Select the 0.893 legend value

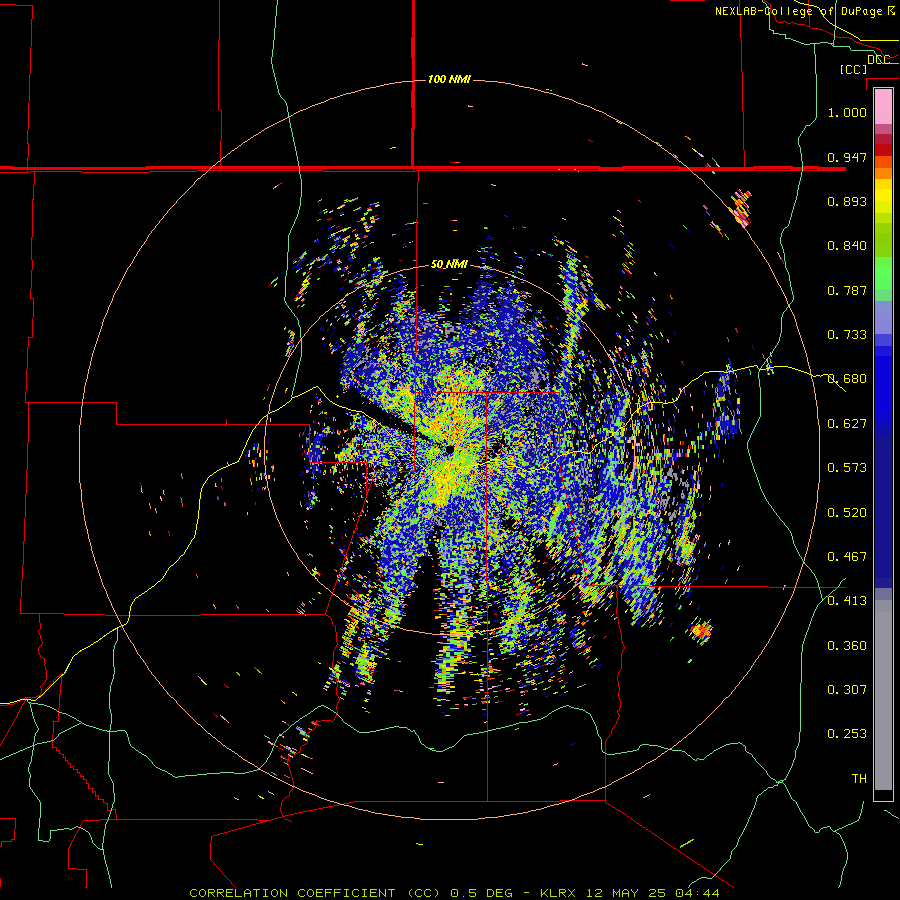coord(847,201)
